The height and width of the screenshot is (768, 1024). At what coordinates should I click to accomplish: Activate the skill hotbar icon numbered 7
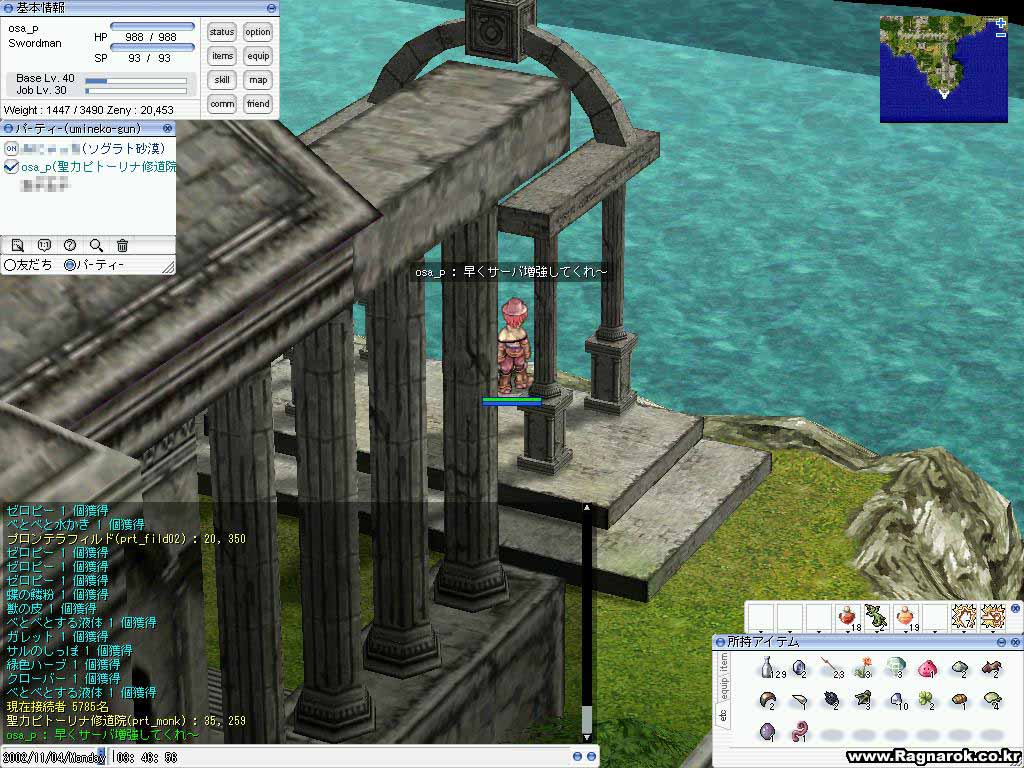tap(963, 617)
